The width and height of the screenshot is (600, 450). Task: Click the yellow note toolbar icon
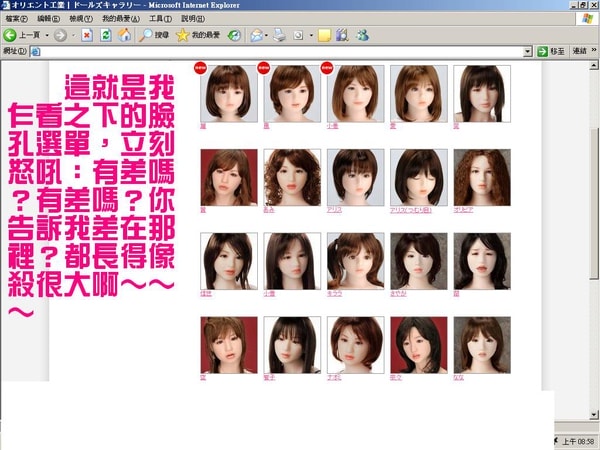tap(324, 36)
